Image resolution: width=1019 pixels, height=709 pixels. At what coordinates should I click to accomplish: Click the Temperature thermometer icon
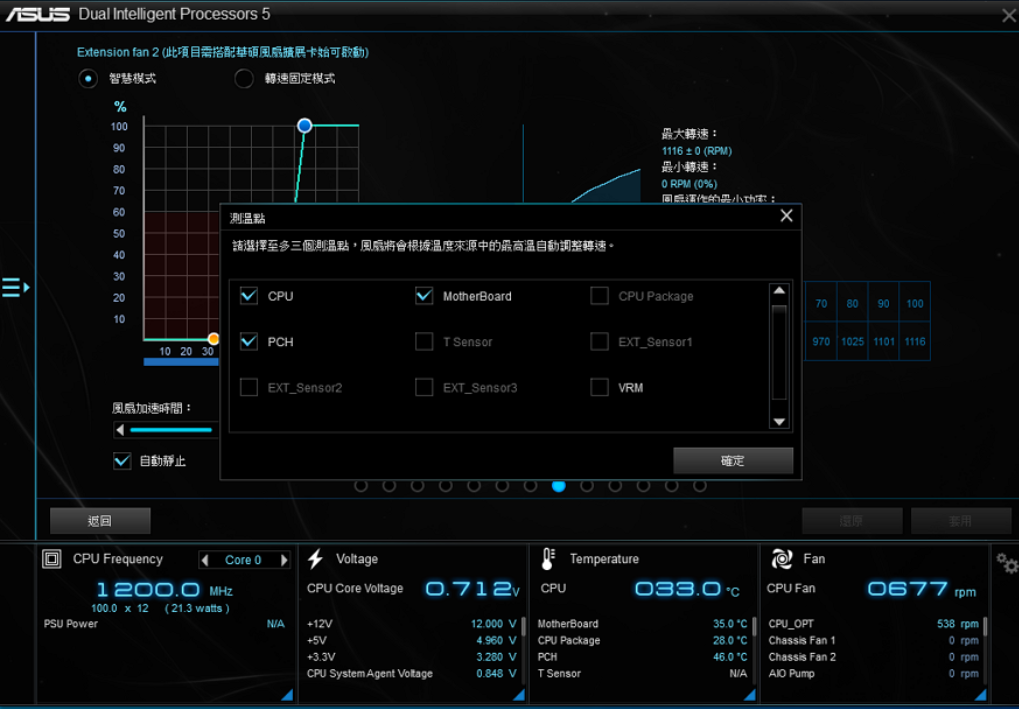548,559
